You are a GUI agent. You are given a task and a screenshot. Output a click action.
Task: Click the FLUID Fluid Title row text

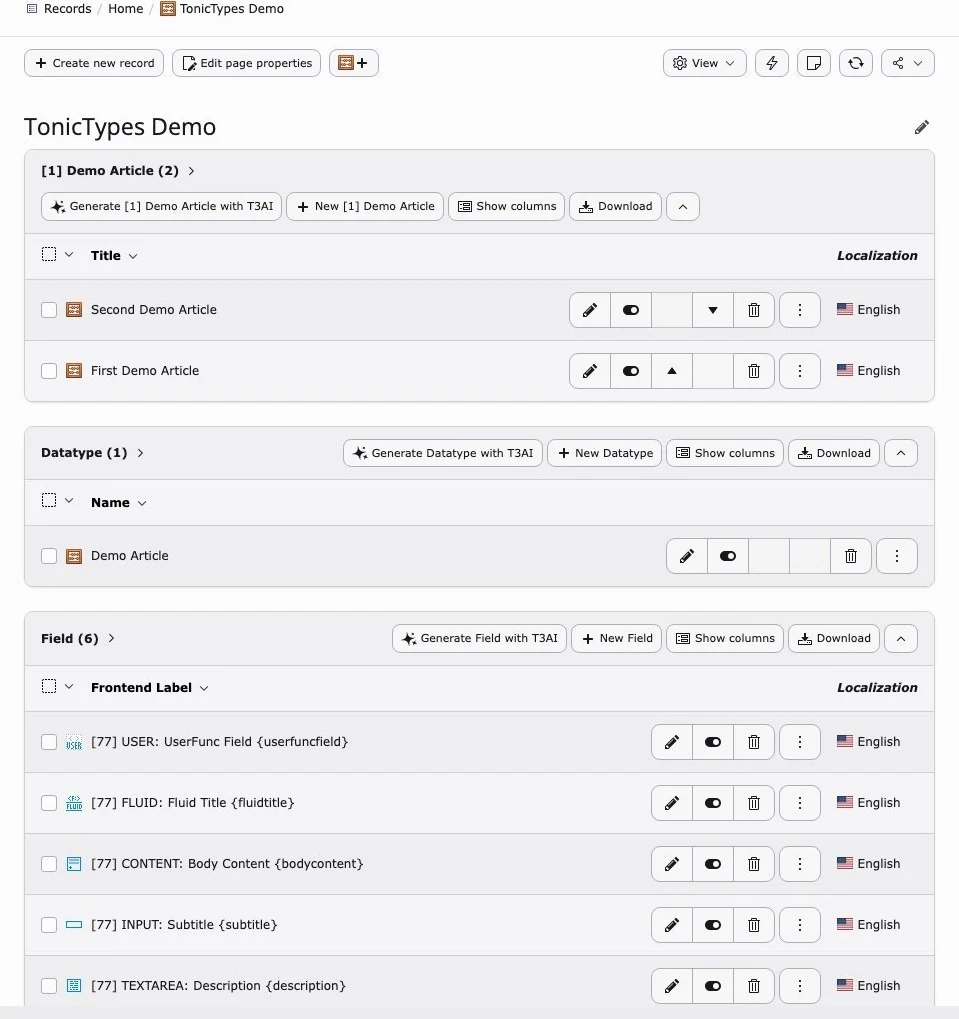click(x=192, y=803)
